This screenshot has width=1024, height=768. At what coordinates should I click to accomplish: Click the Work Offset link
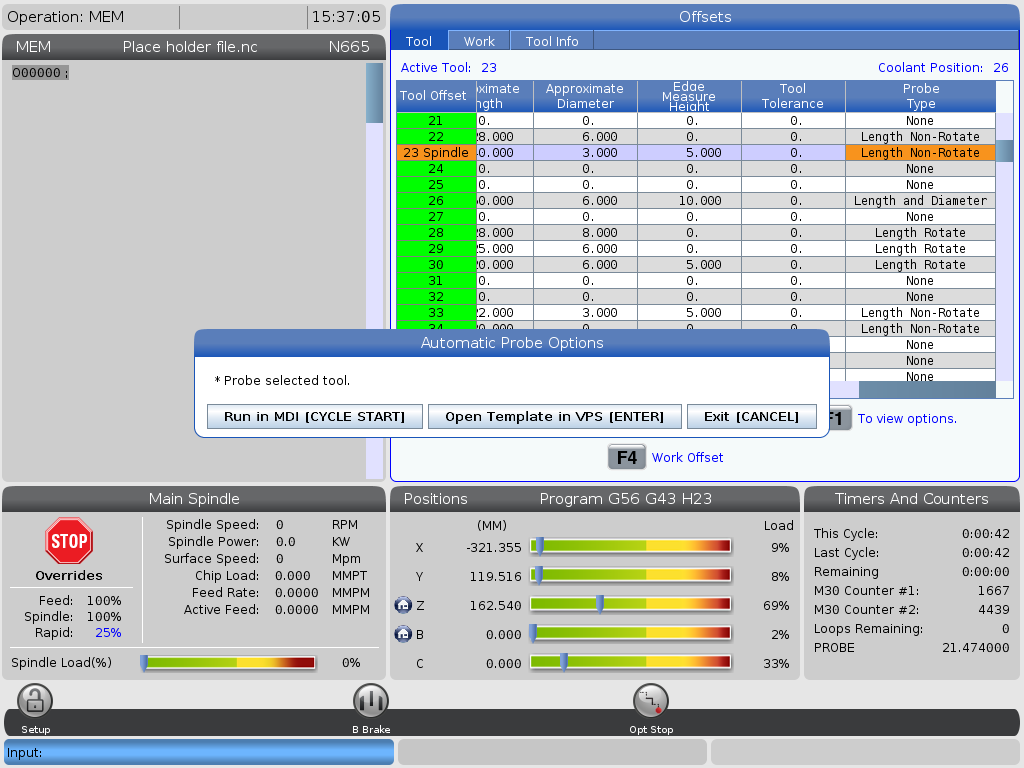click(x=688, y=457)
